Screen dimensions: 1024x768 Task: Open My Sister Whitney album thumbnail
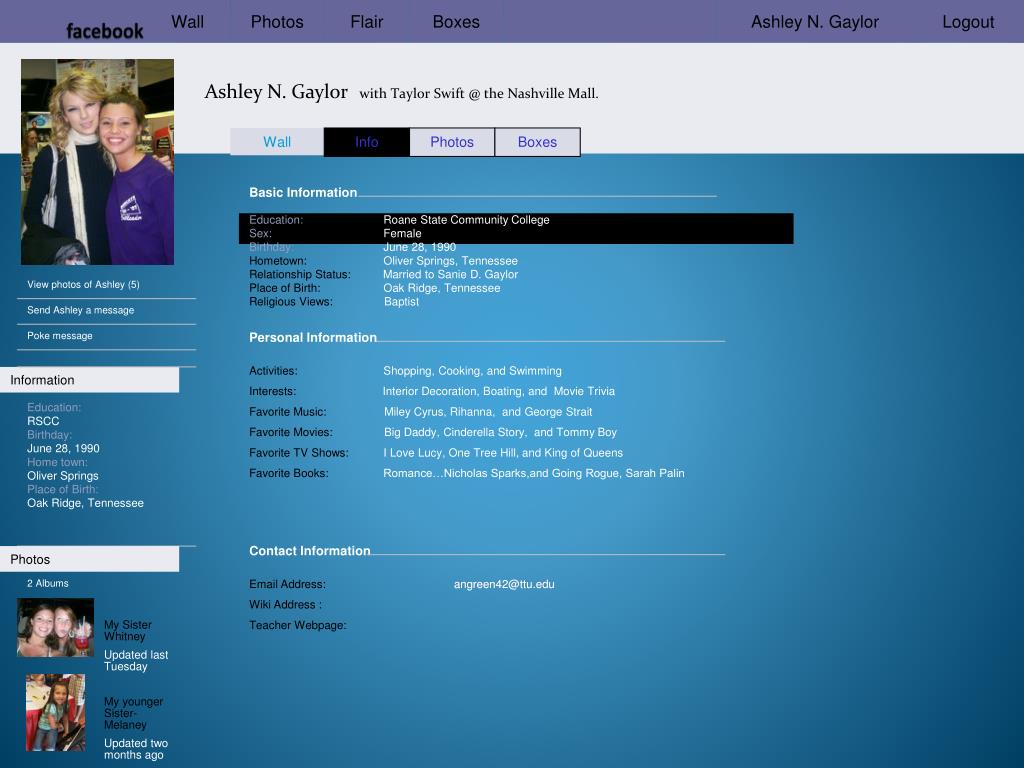point(56,628)
